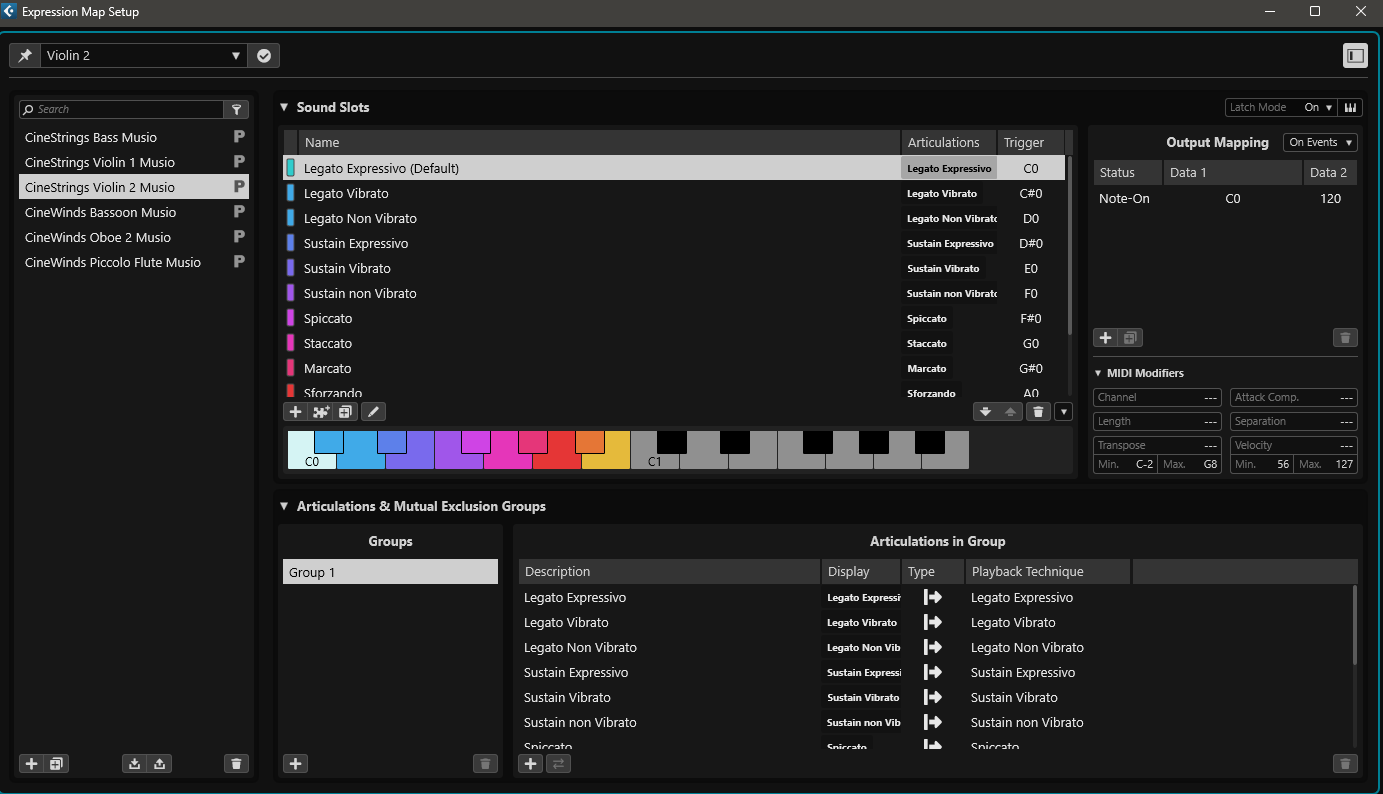Duplicate the selected sound slot

point(346,412)
